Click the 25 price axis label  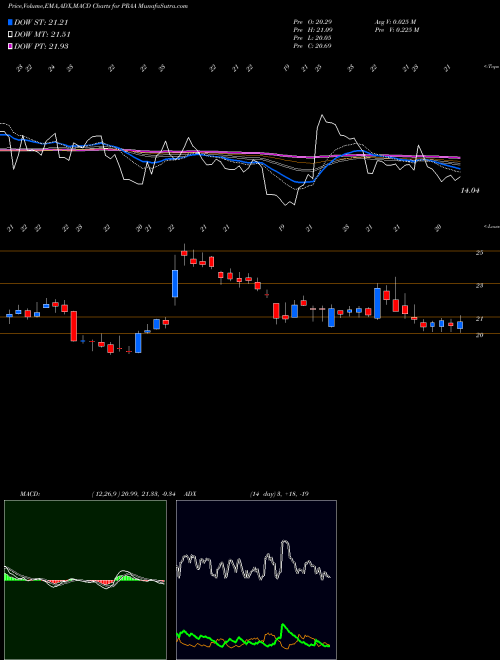tap(479, 253)
